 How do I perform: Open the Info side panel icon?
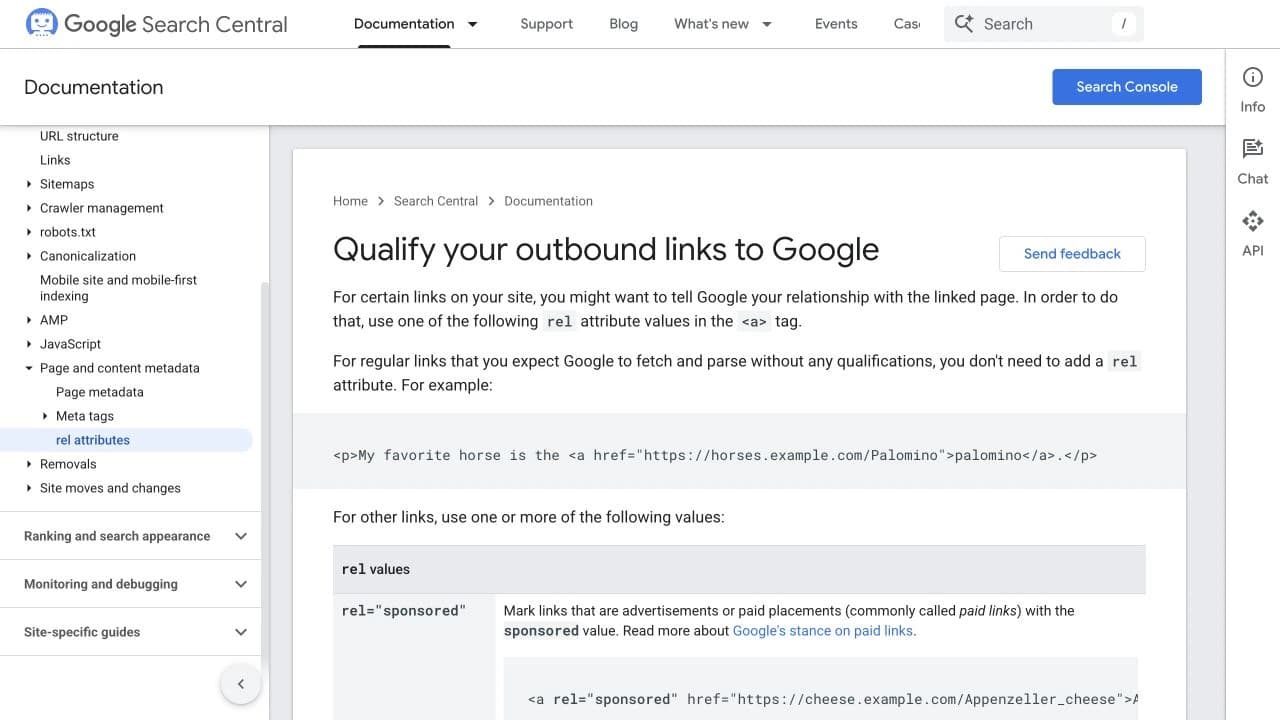click(1253, 78)
